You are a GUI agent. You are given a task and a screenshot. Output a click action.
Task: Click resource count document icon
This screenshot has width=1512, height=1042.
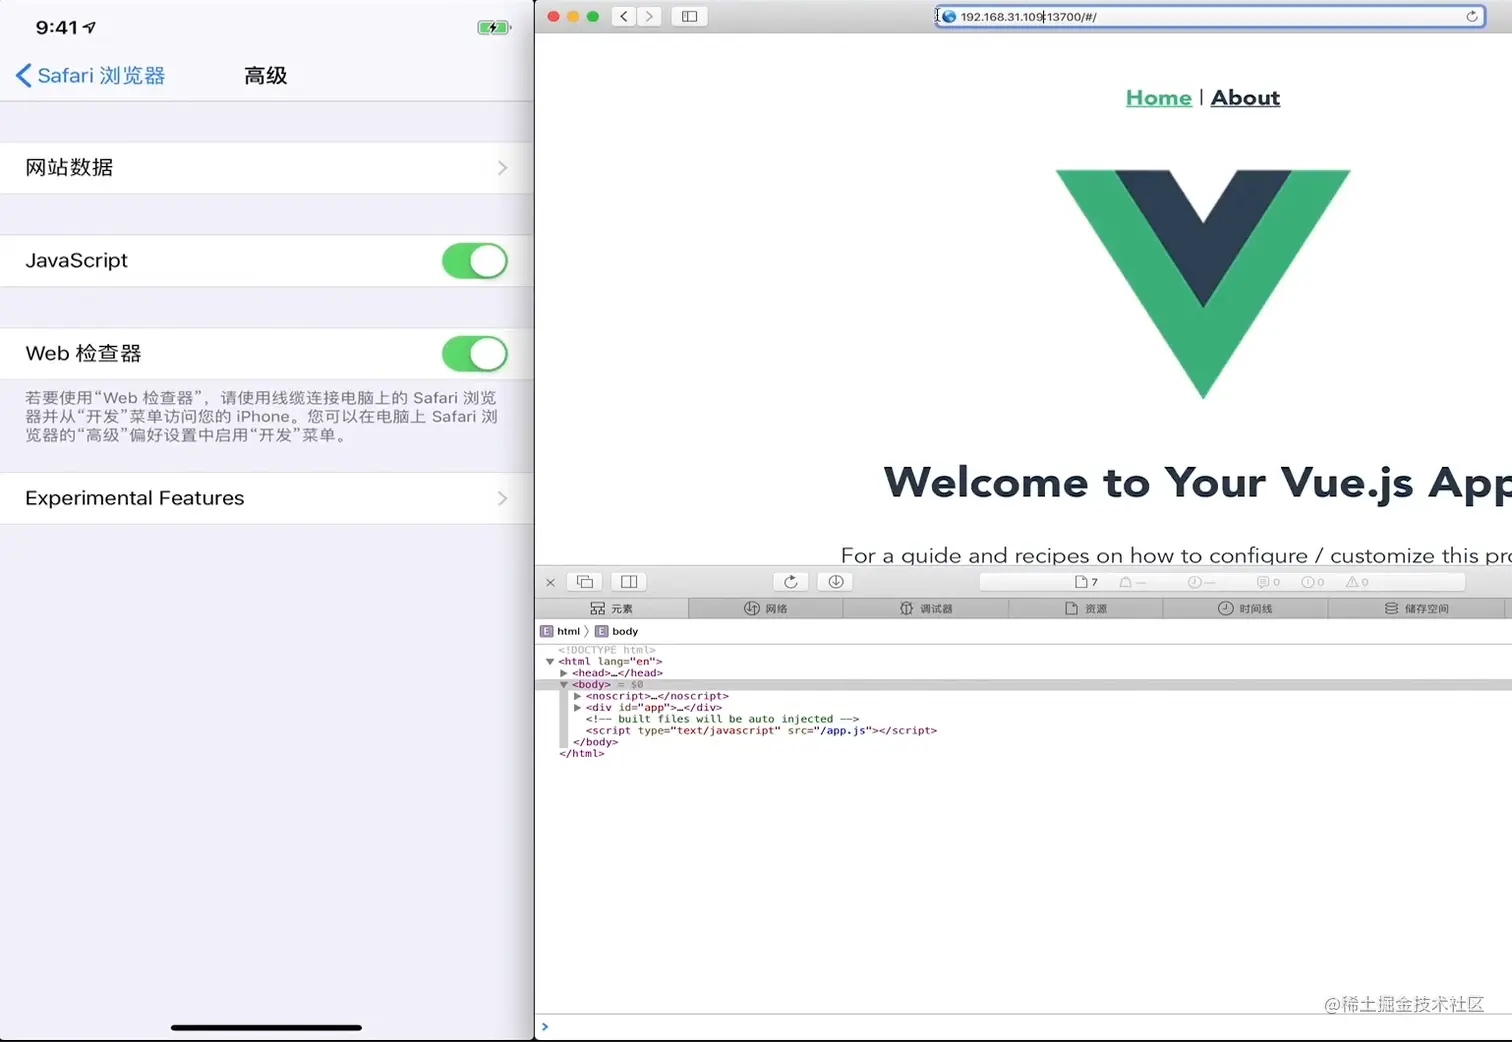(x=1081, y=582)
